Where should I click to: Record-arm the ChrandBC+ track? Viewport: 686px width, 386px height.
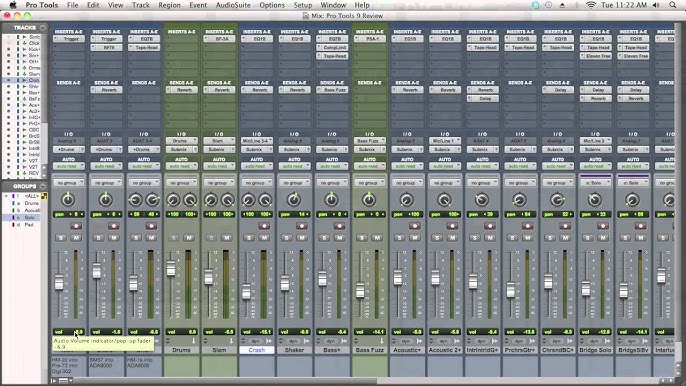pos(565,226)
